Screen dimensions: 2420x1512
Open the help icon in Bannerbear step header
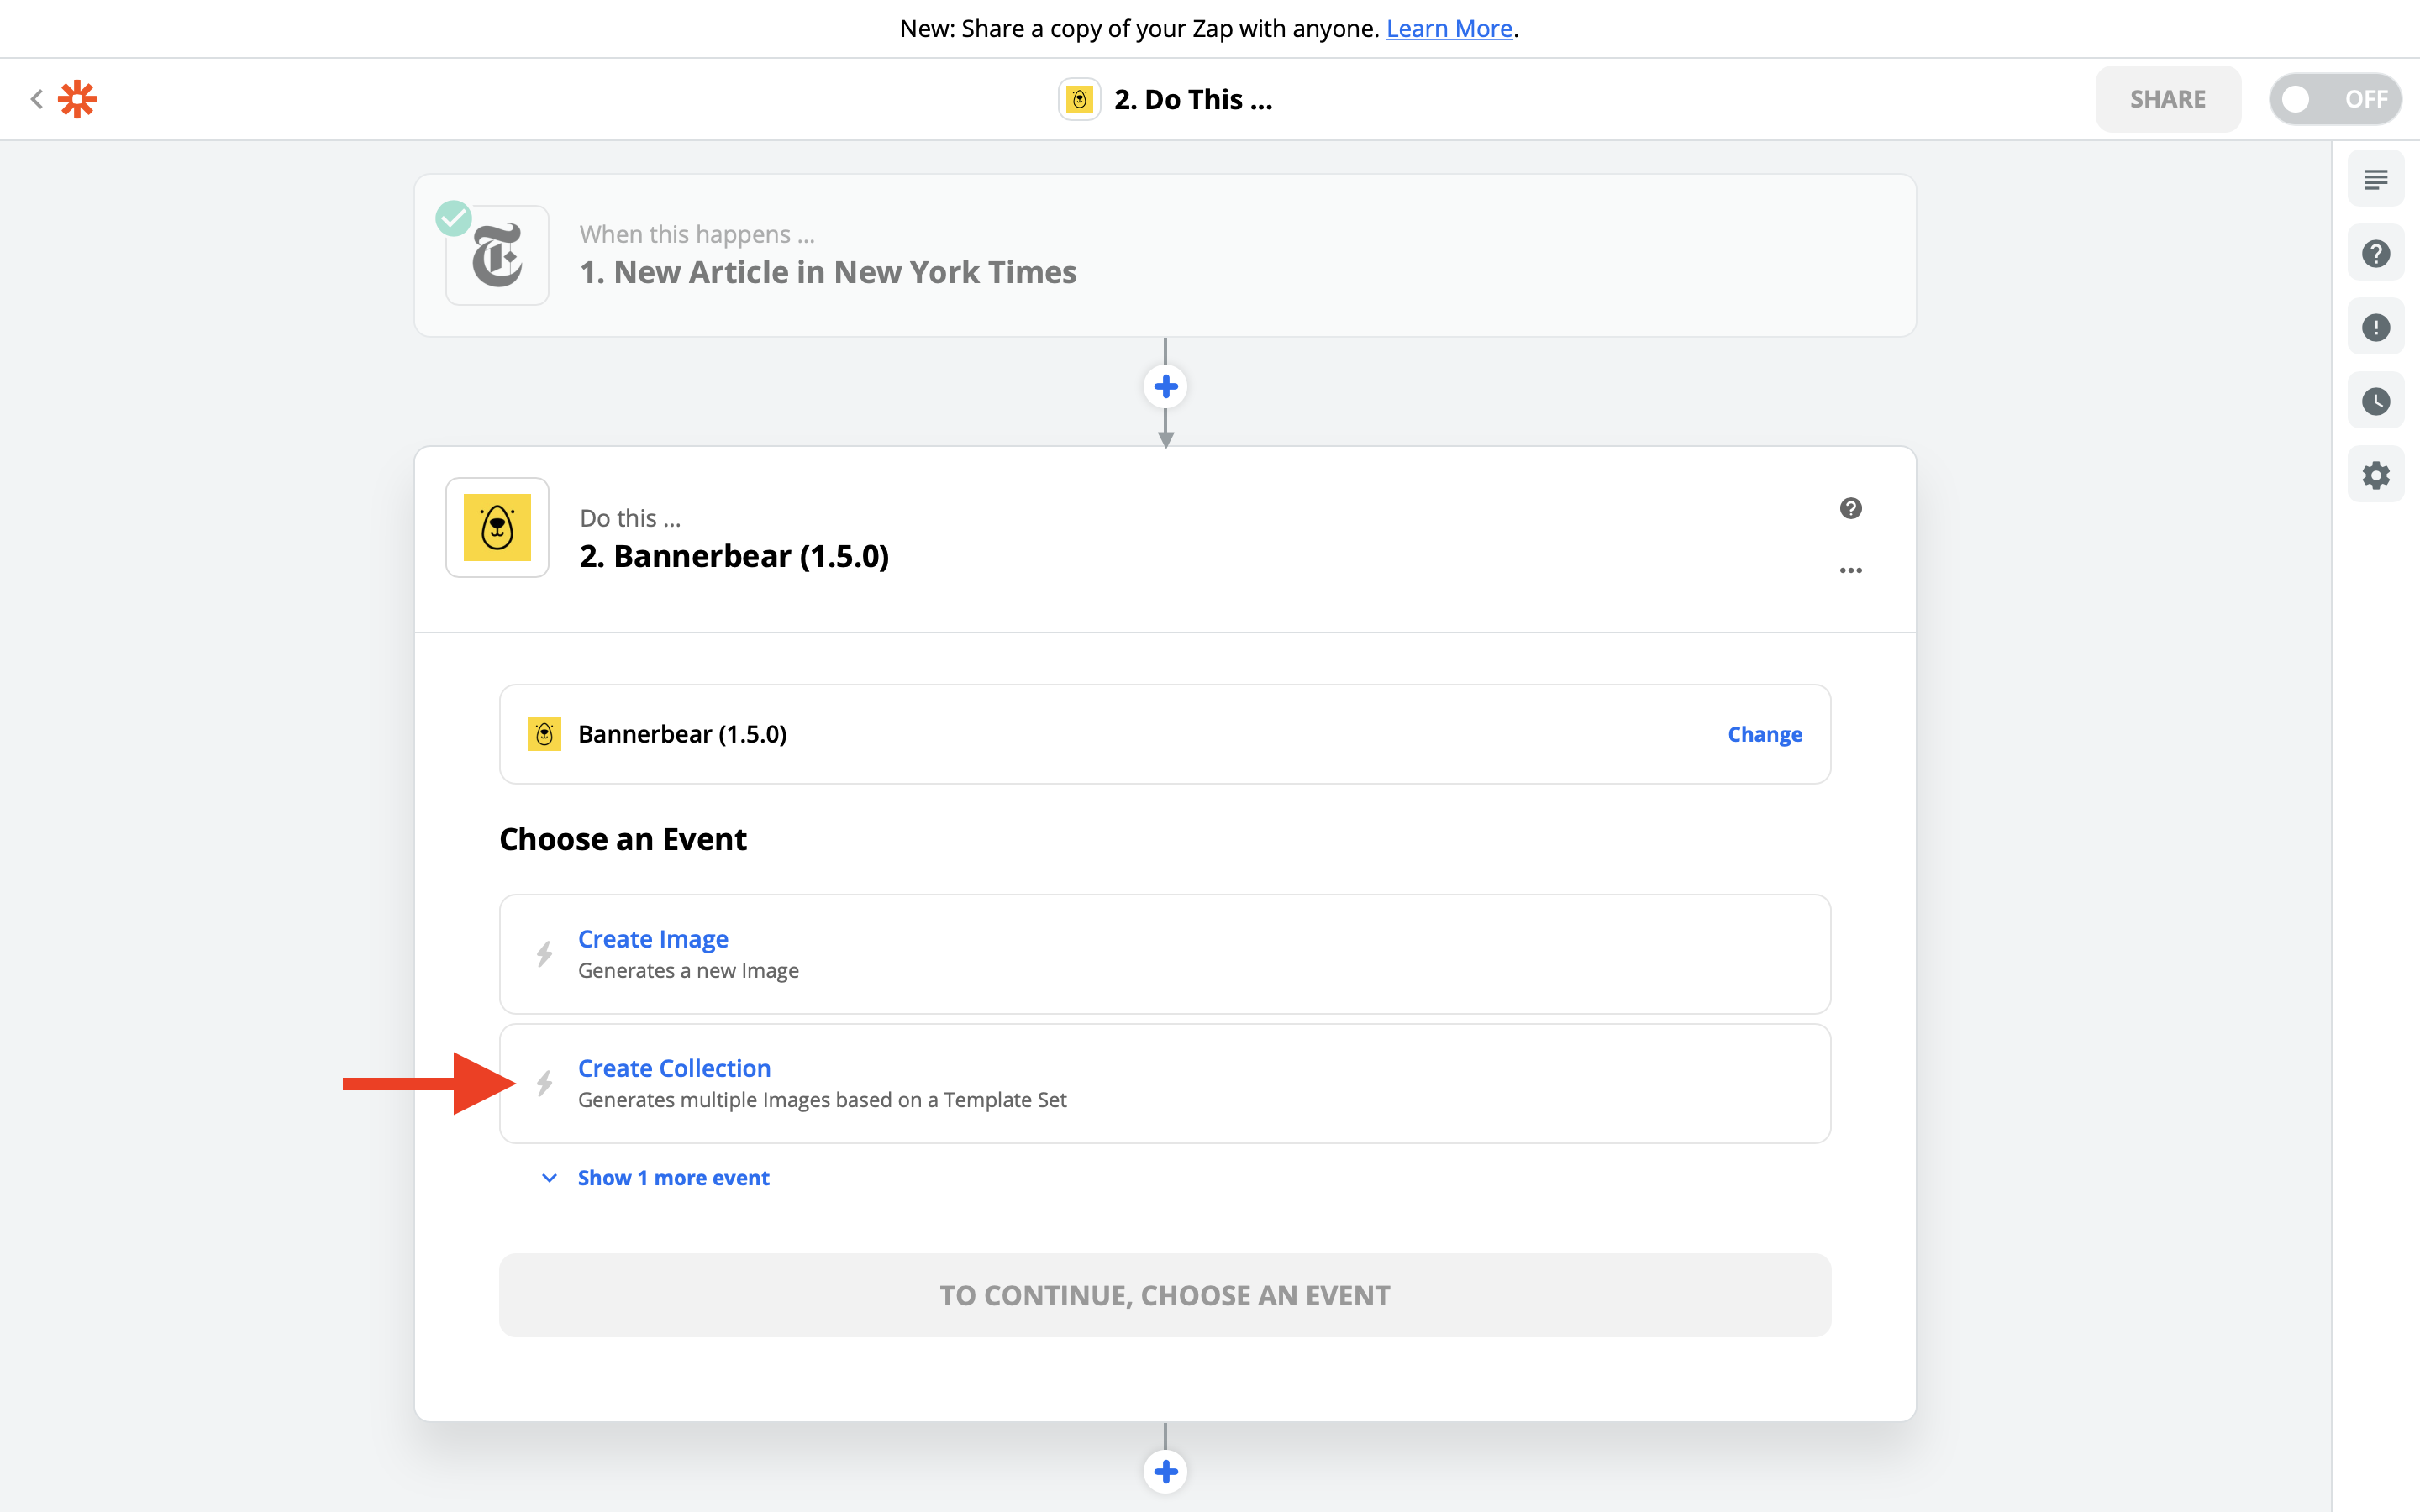tap(1850, 508)
